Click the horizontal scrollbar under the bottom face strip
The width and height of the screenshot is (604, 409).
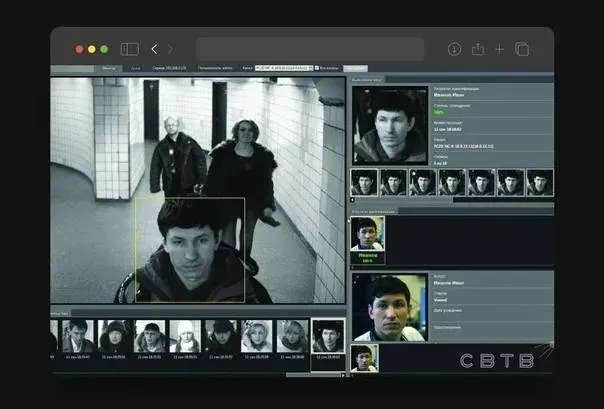click(313, 375)
